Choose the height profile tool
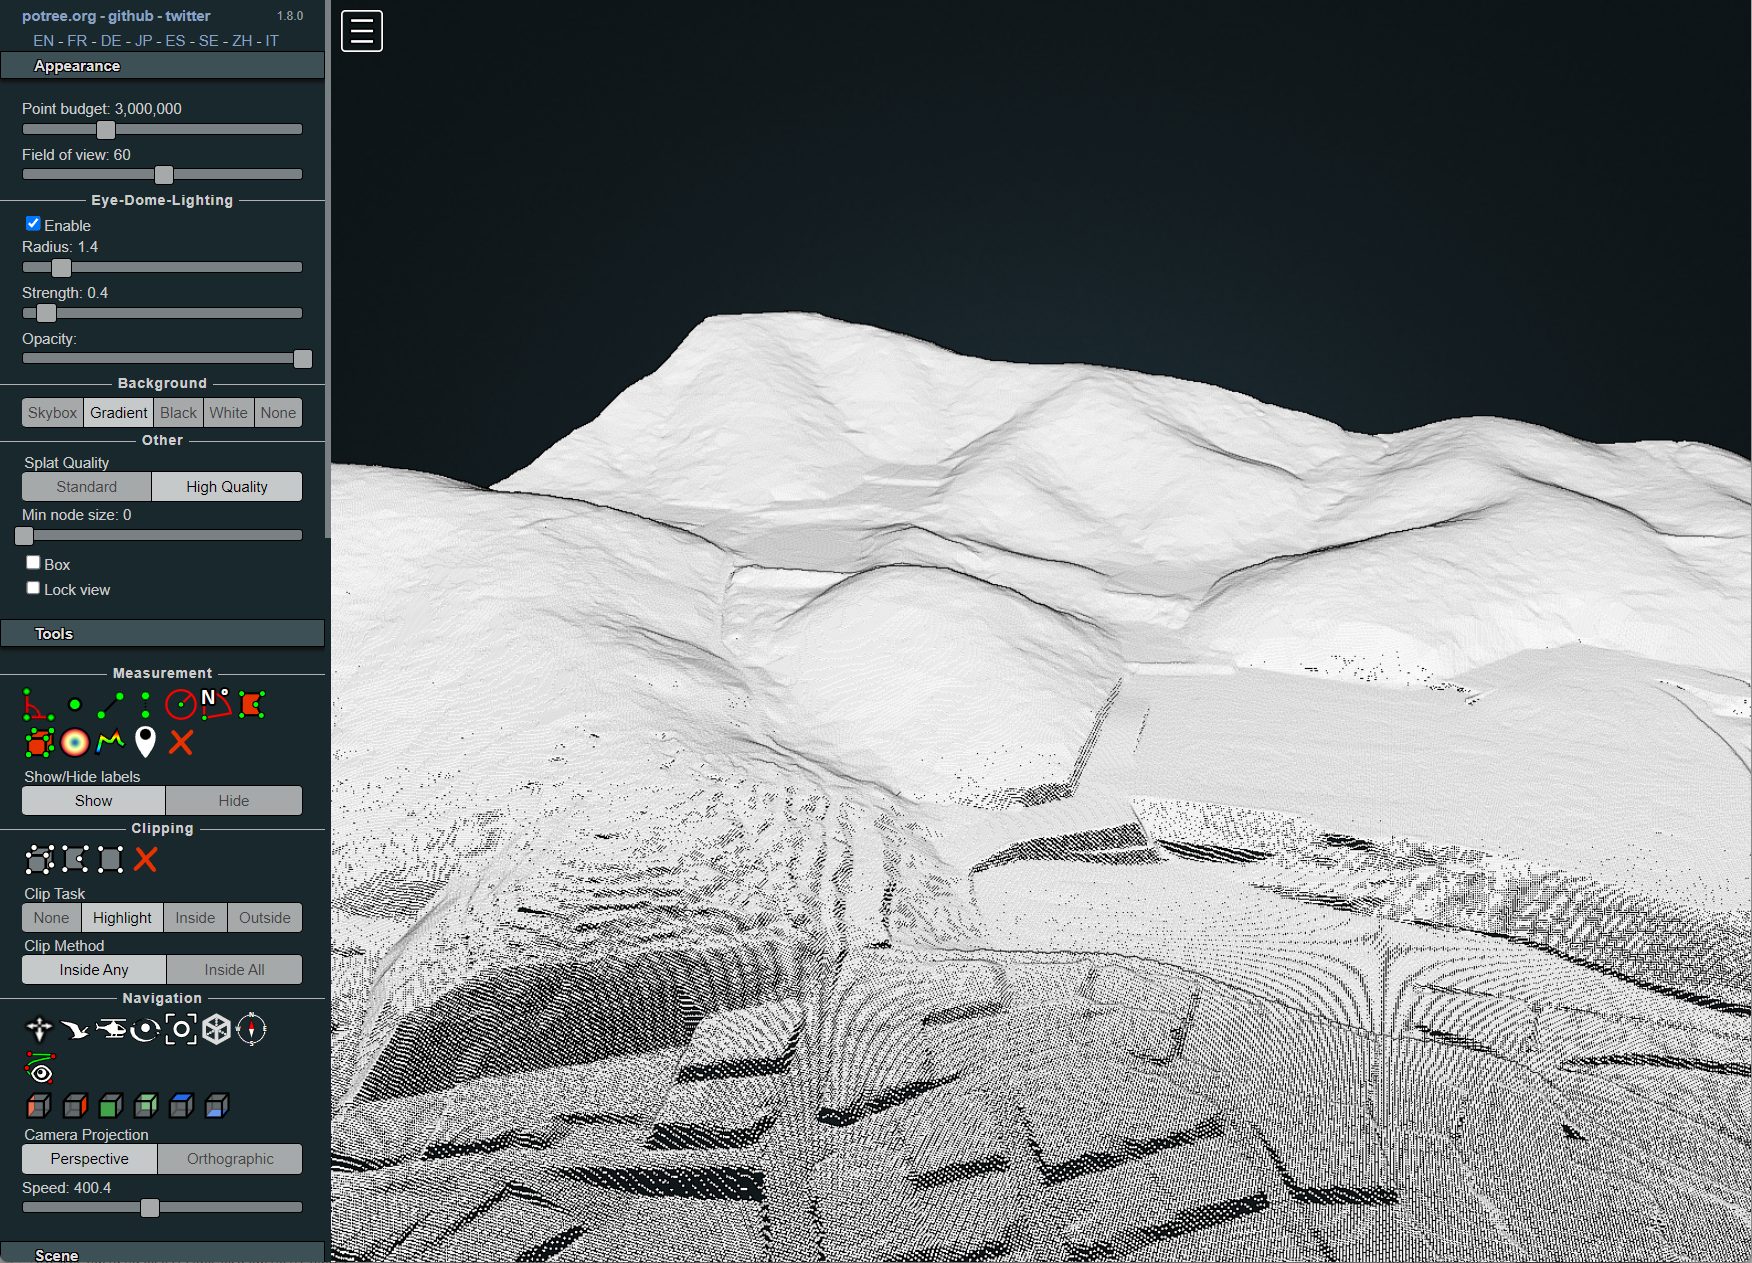Image resolution: width=1752 pixels, height=1263 pixels. (x=110, y=742)
